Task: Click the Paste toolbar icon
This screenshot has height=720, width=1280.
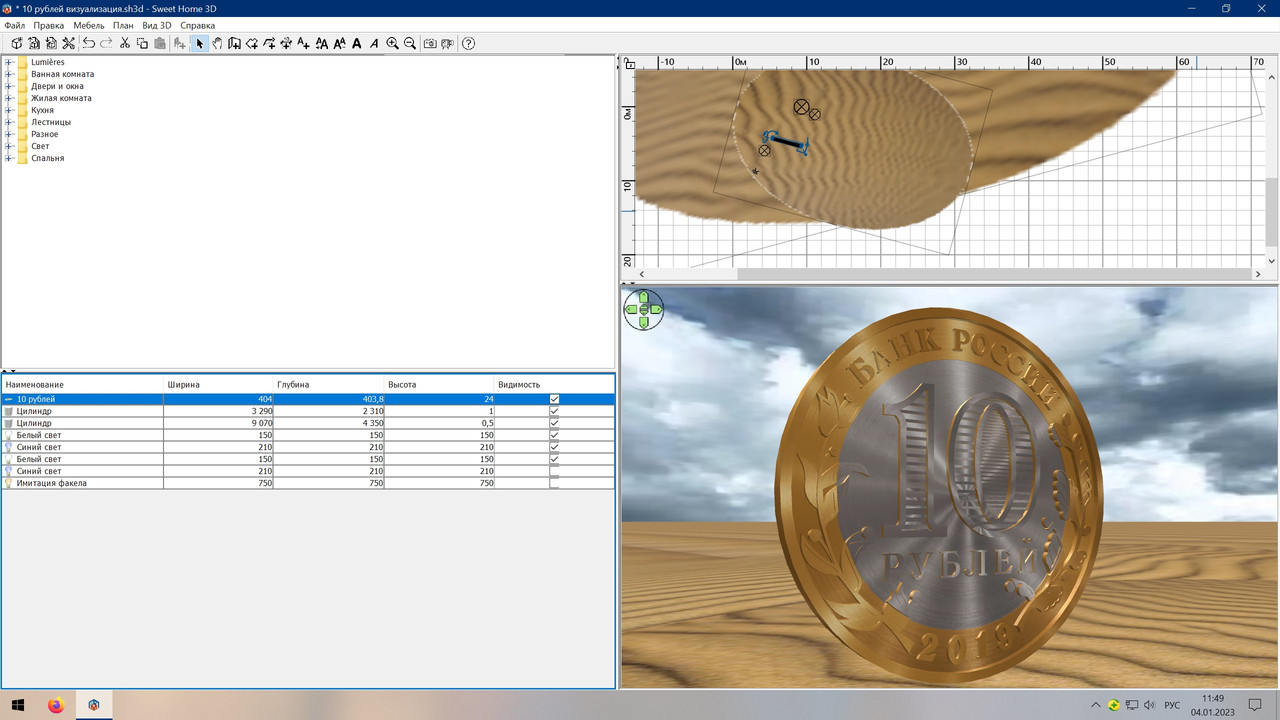Action: pyautogui.click(x=160, y=44)
